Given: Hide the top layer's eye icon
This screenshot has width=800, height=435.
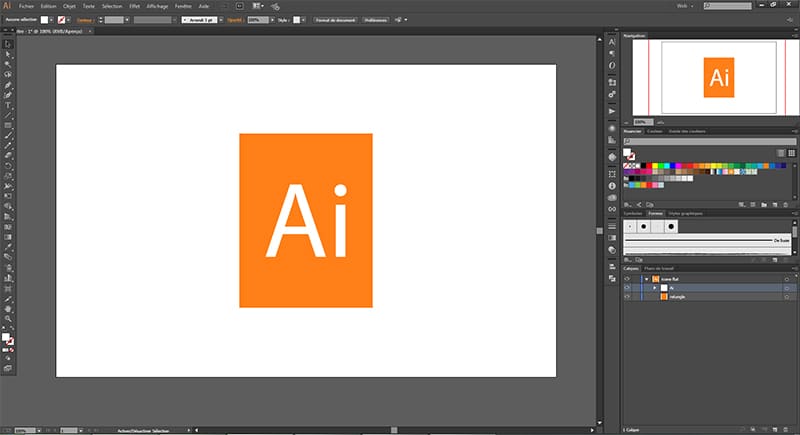Looking at the screenshot, I should (627, 279).
